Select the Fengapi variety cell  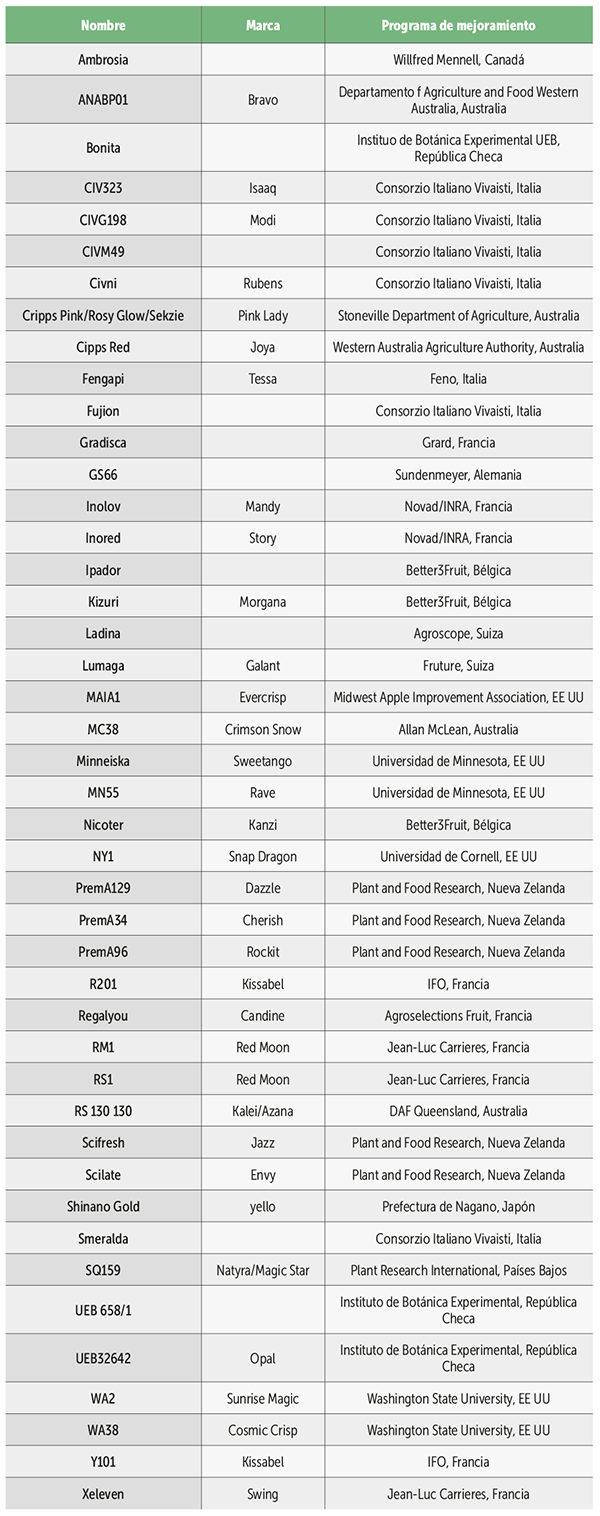coord(103,379)
